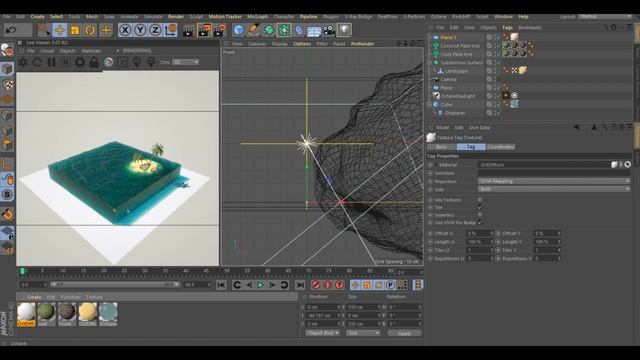Screen dimensions: 640x360
Task: Click the Undo arrow icon
Action: (x=11, y=30)
